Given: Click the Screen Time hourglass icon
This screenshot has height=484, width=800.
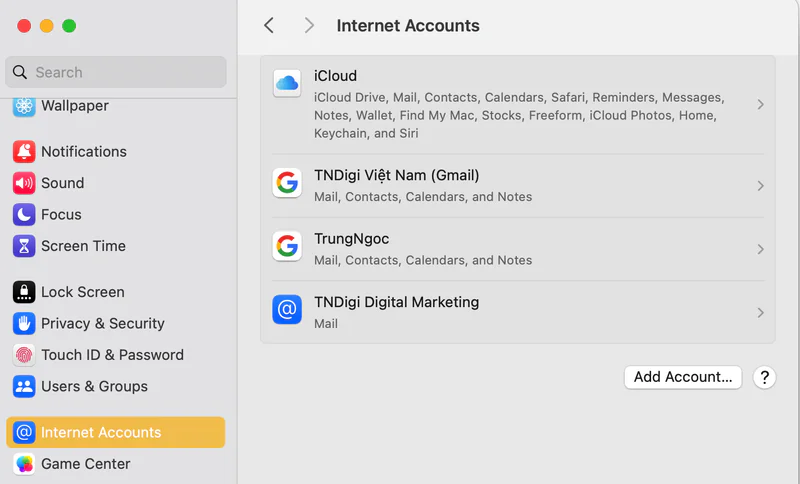Looking at the screenshot, I should [24, 246].
